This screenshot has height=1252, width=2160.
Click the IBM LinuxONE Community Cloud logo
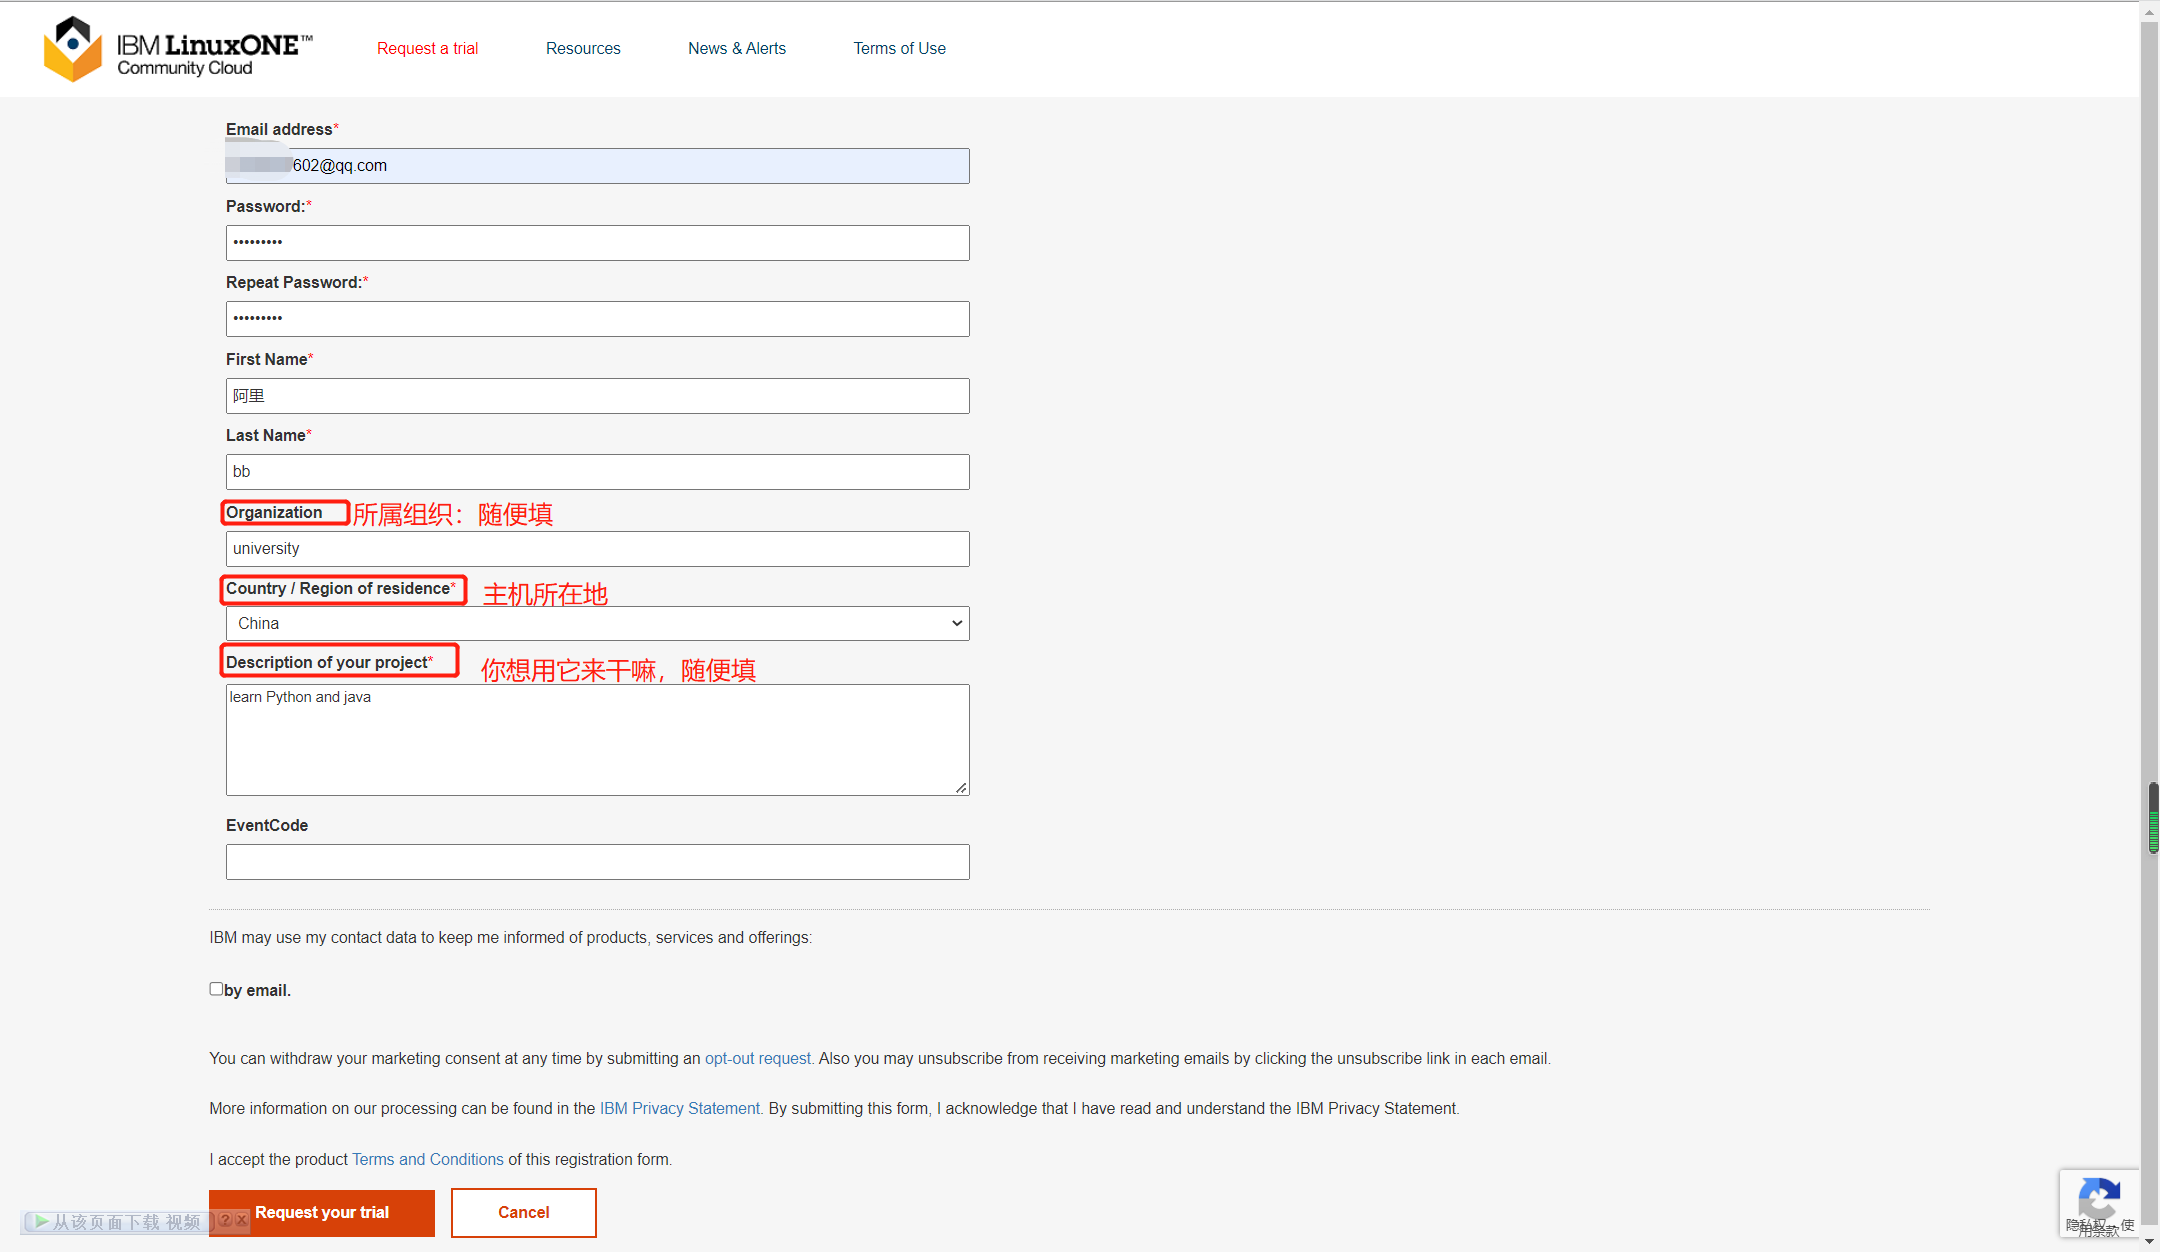click(178, 49)
